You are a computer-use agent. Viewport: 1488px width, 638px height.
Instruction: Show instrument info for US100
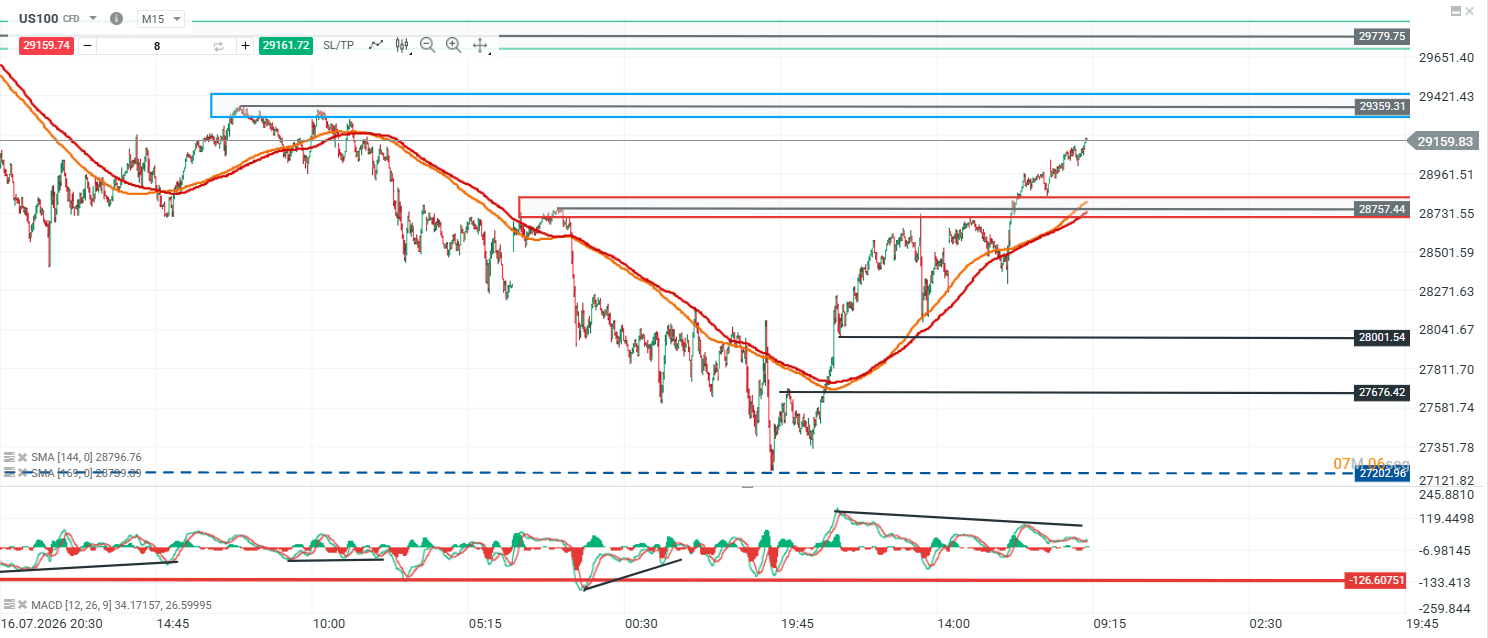(117, 19)
